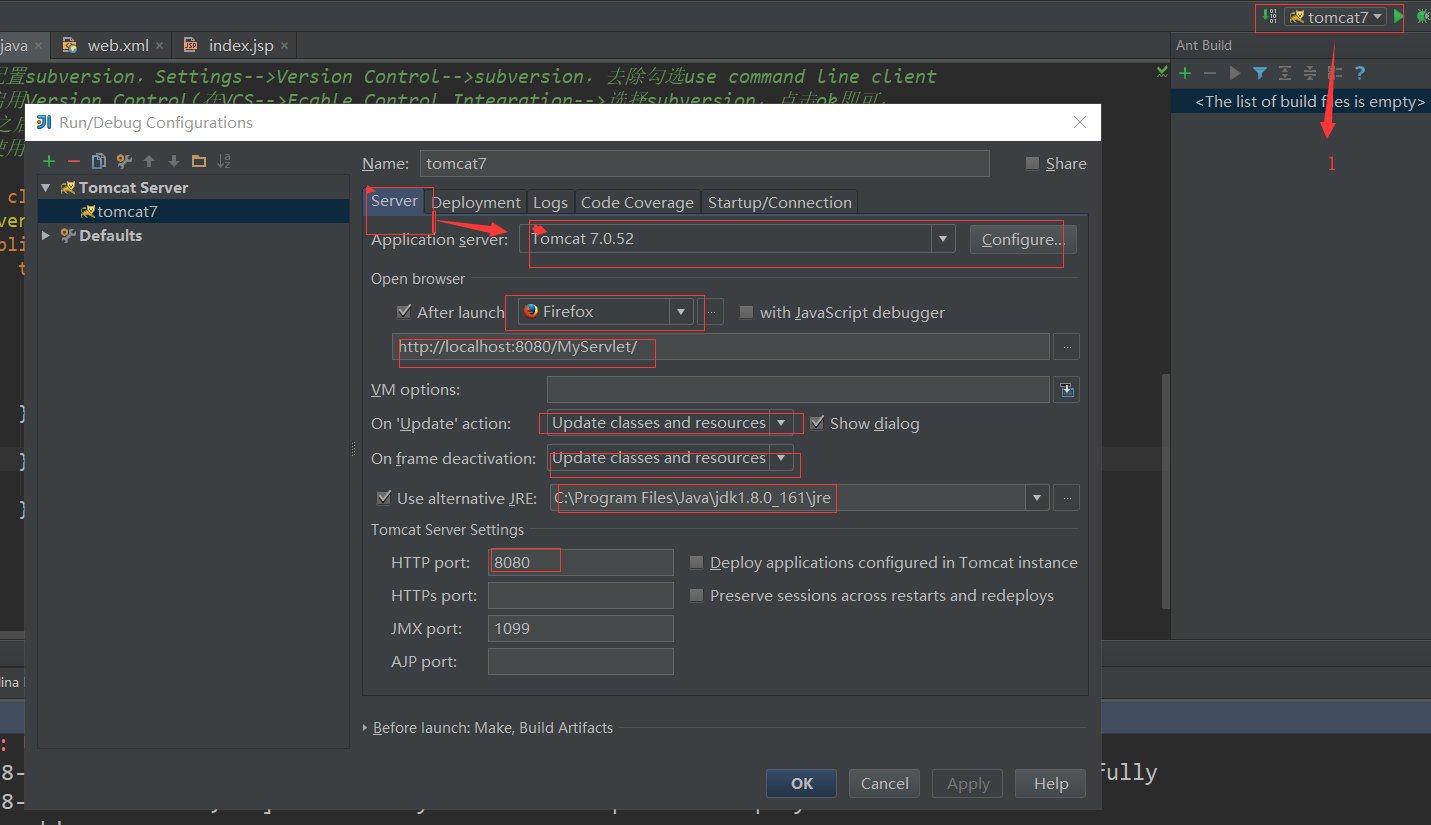Expand the Before launch section

point(365,728)
